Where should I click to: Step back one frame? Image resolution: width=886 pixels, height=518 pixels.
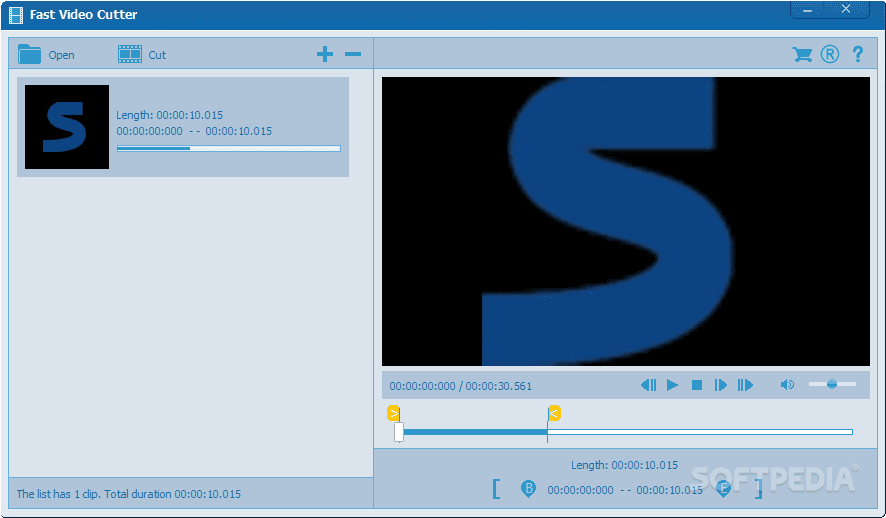(648, 385)
